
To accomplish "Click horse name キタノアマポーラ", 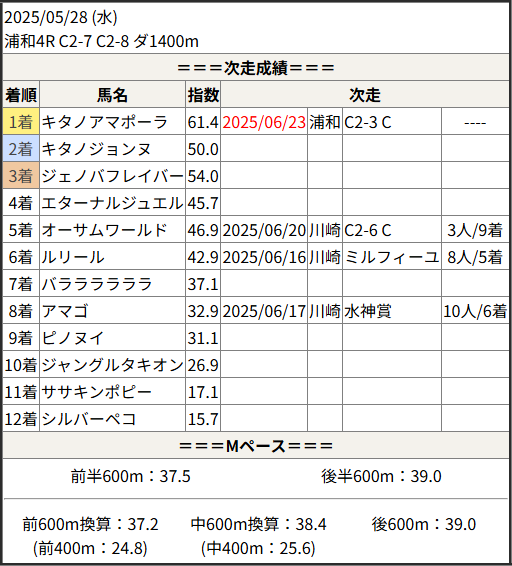I will click(x=104, y=122).
